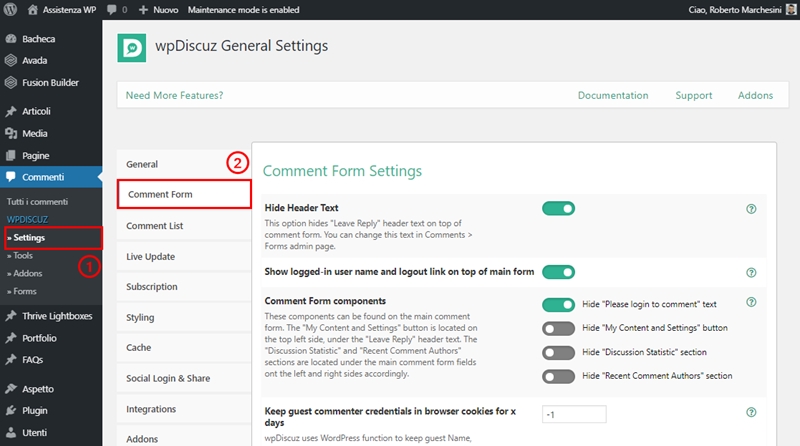Toggle Show logged-in user name switch
The height and width of the screenshot is (446, 800).
click(x=558, y=272)
